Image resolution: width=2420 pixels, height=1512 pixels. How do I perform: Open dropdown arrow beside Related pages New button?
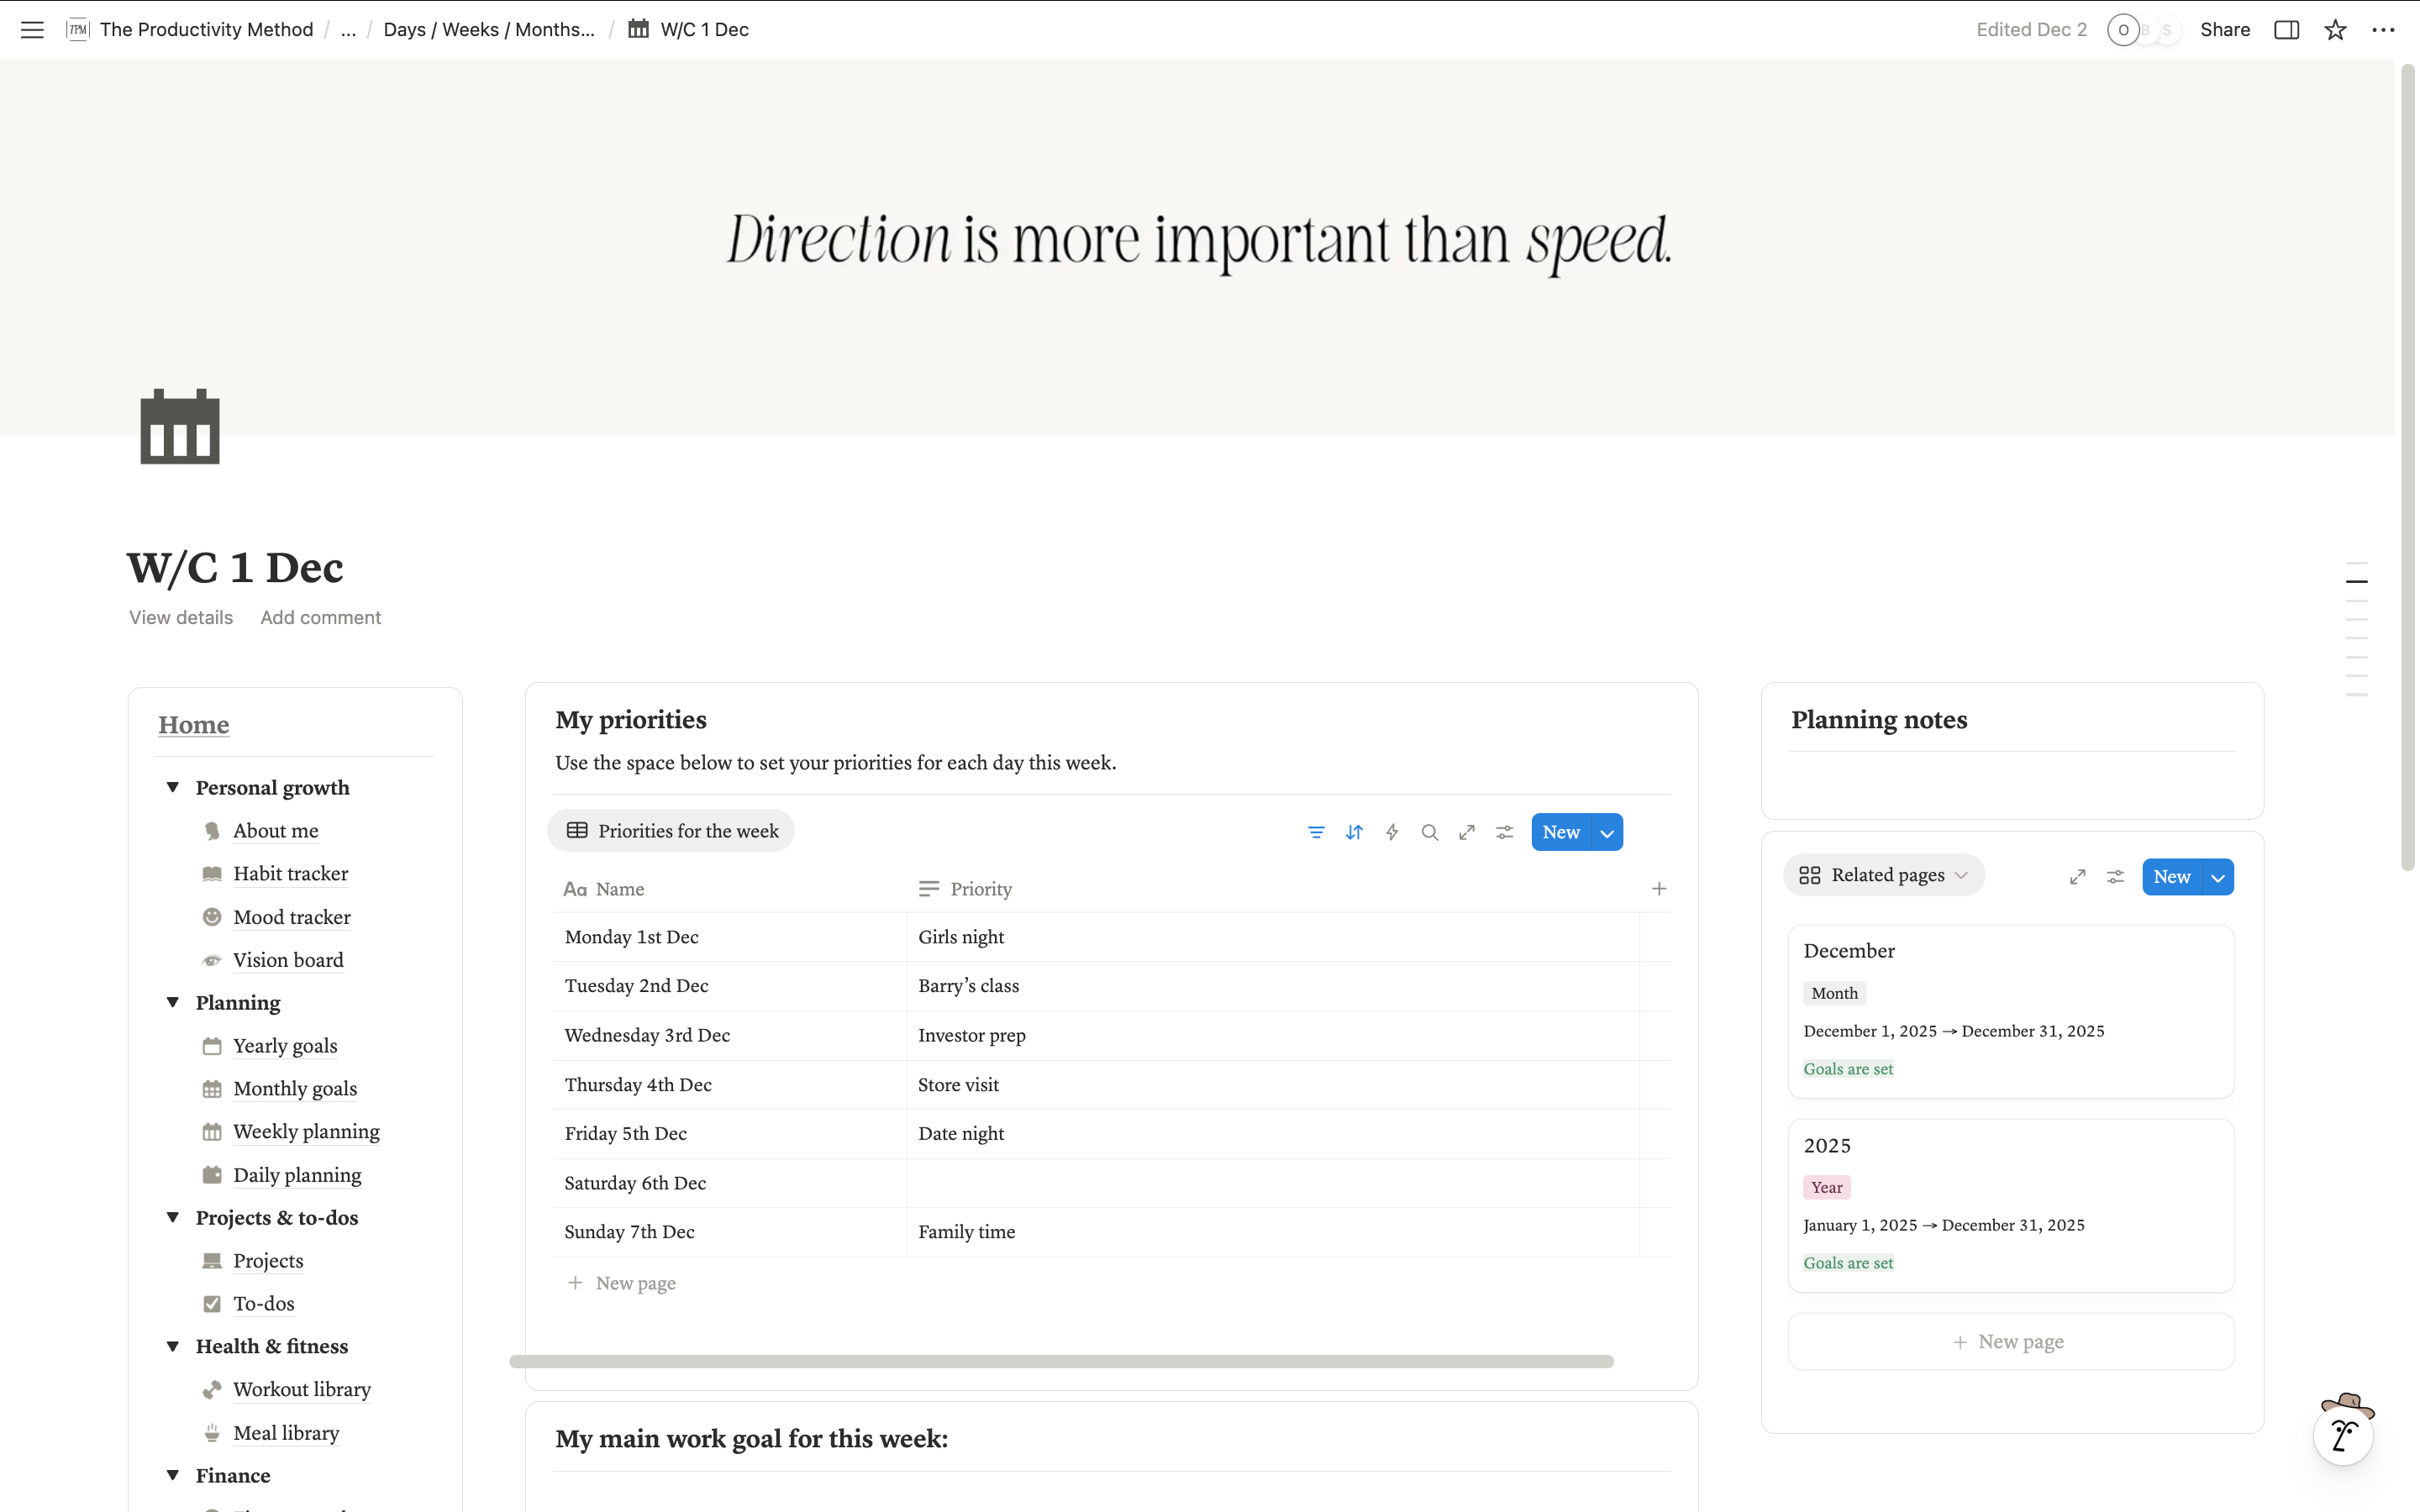(x=2218, y=877)
